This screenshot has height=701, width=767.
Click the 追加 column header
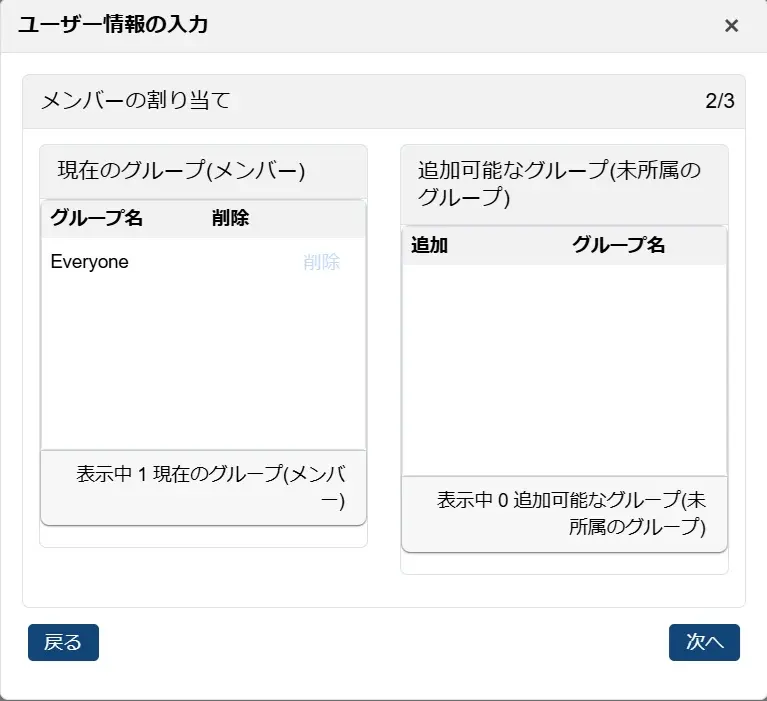click(x=429, y=245)
